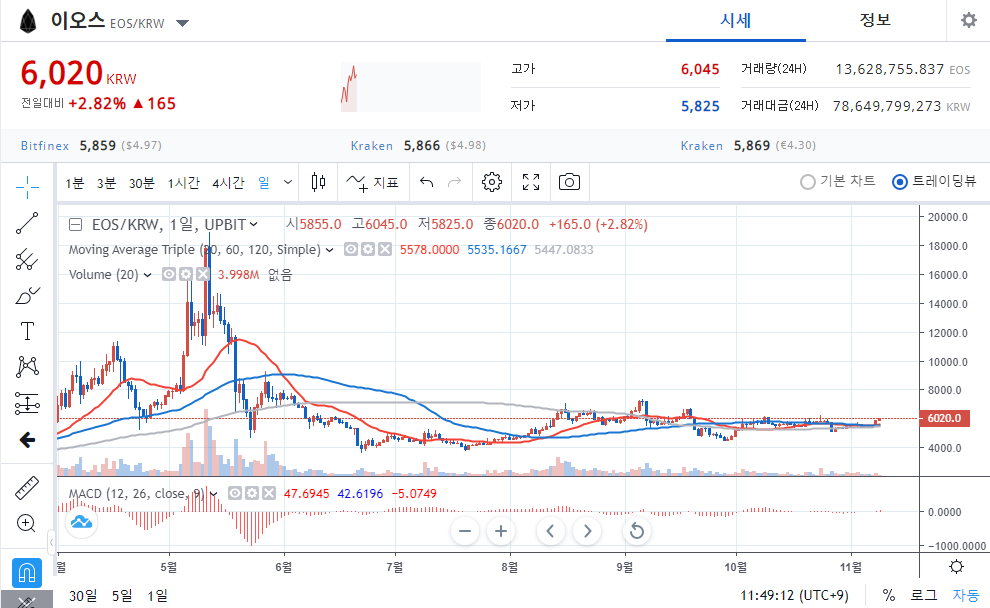990x608 pixels.
Task: Select the zoom in magnifier tool
Action: (x=27, y=523)
